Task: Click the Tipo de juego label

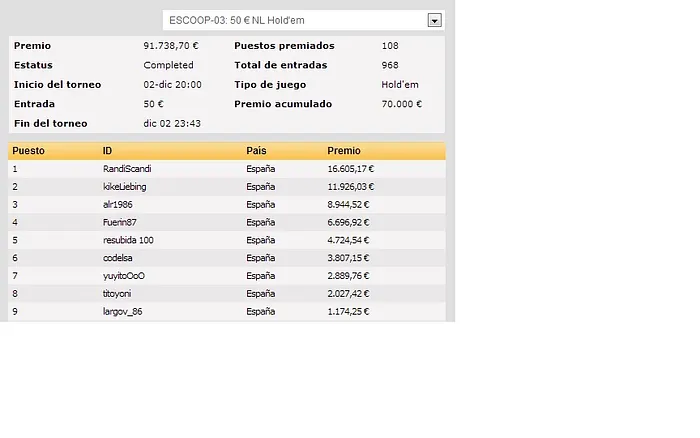Action: tap(270, 84)
